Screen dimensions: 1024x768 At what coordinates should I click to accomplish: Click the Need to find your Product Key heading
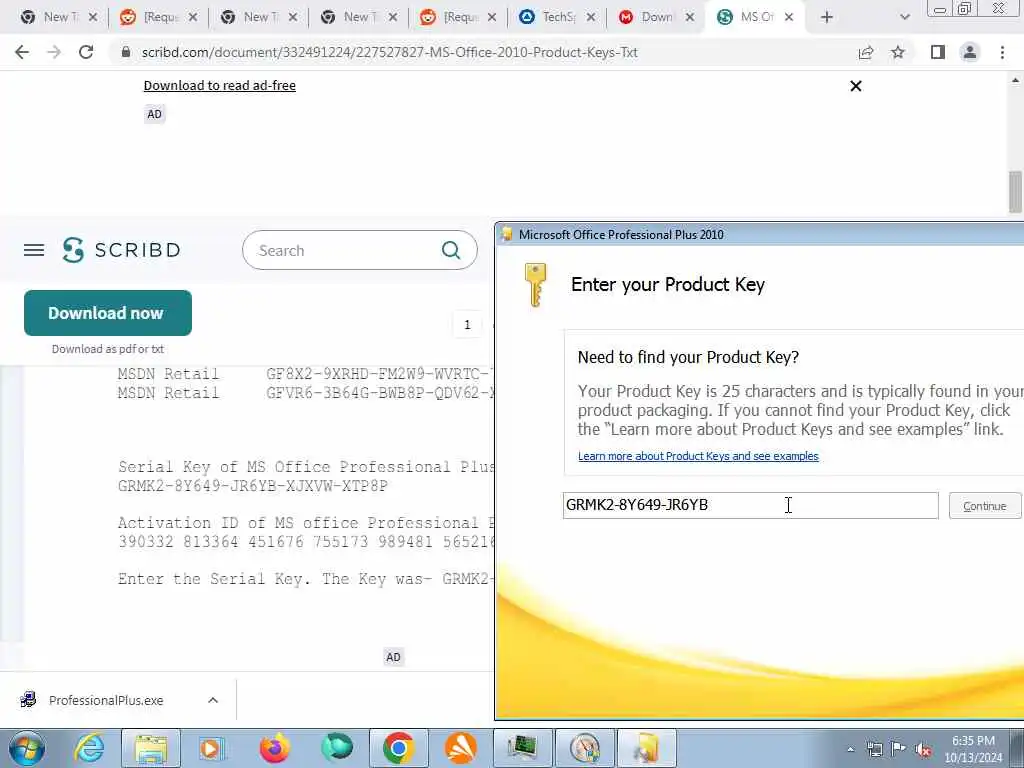pos(688,357)
